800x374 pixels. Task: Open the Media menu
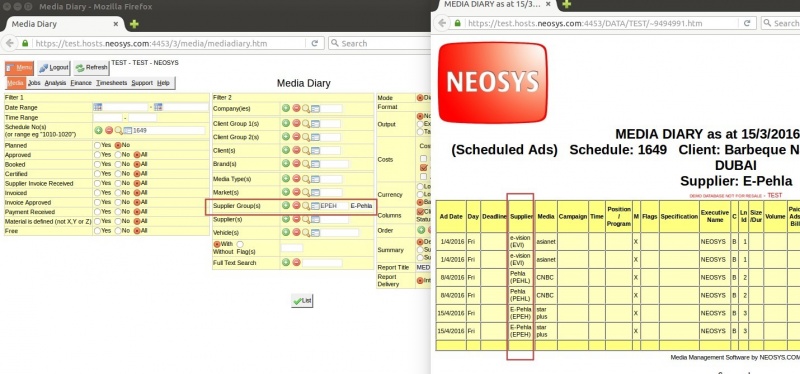pyautogui.click(x=15, y=83)
